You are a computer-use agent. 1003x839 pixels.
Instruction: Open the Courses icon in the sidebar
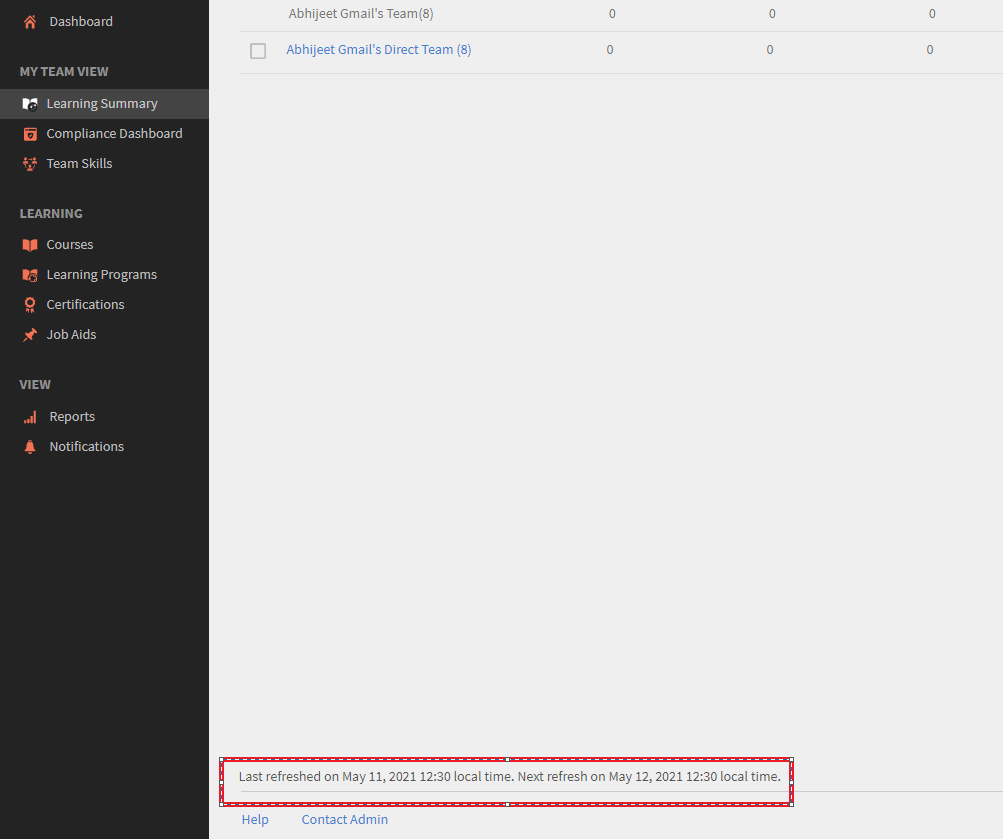[x=30, y=244]
